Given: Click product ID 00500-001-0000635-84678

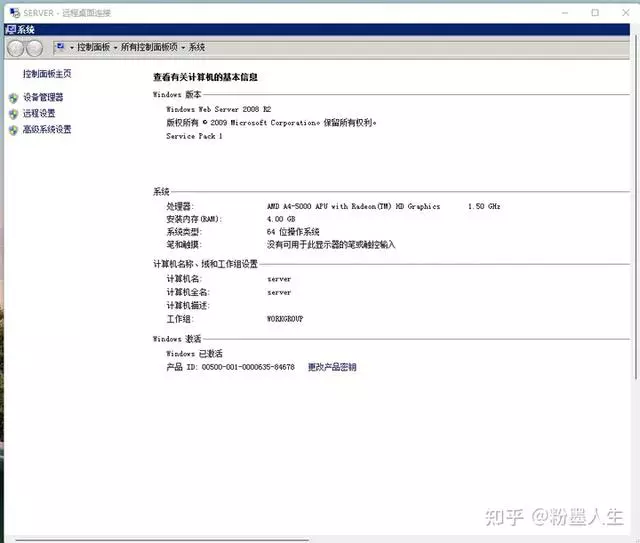Looking at the screenshot, I should 248,367.
